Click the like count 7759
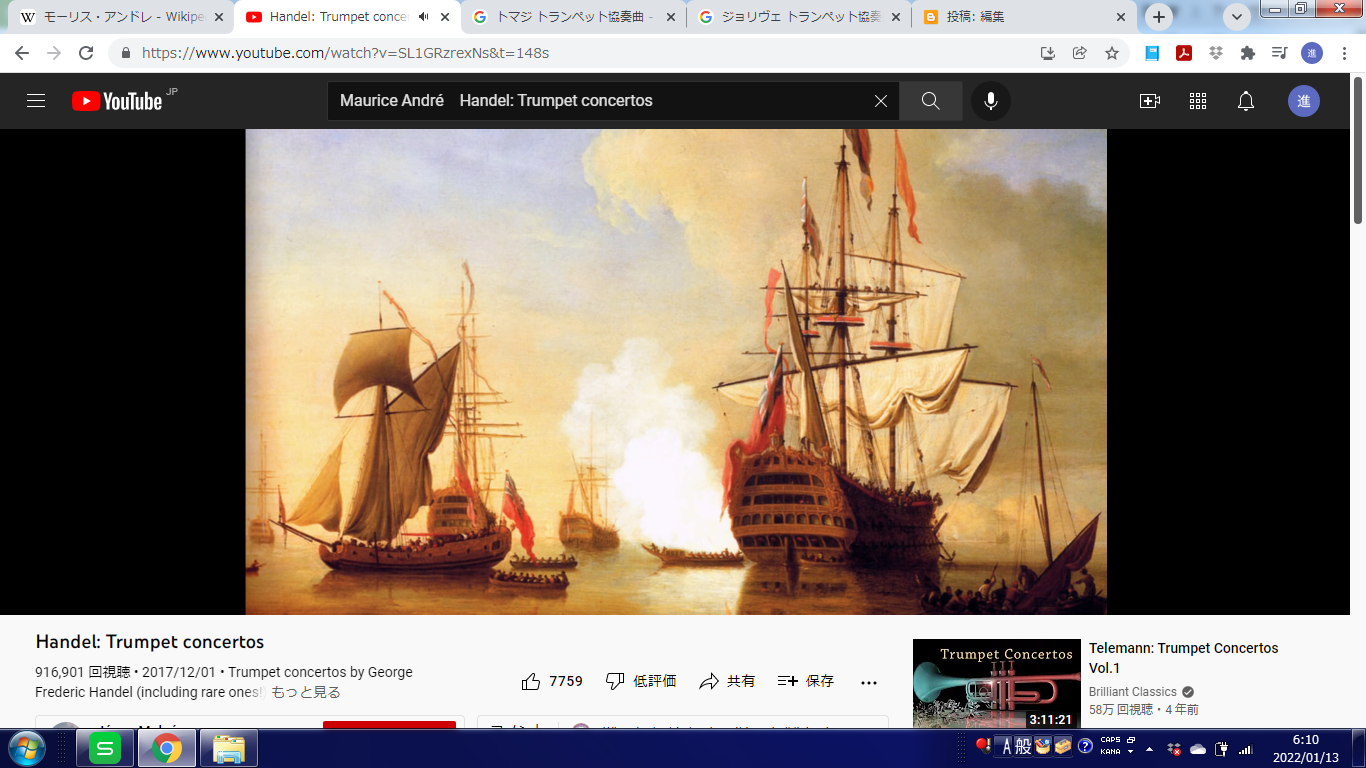 pyautogui.click(x=566, y=681)
